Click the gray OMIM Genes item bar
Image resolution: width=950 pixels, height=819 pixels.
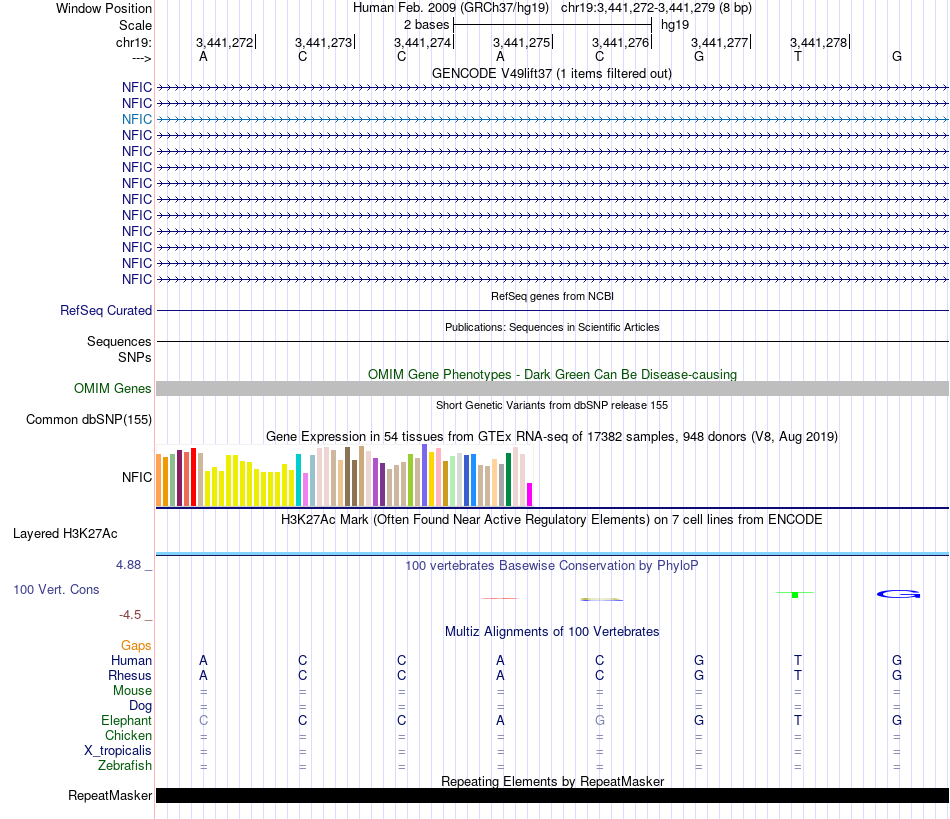(x=552, y=388)
